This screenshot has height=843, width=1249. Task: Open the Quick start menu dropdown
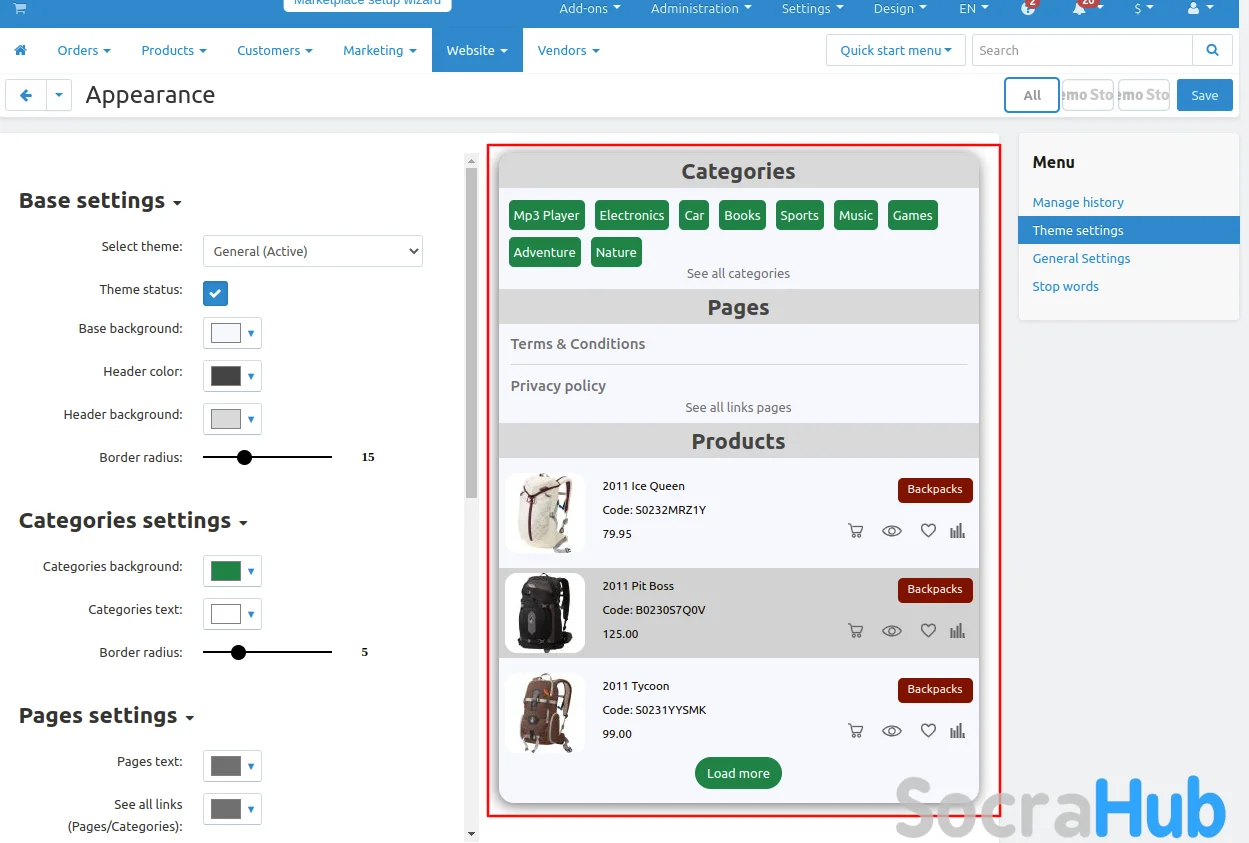pos(895,50)
